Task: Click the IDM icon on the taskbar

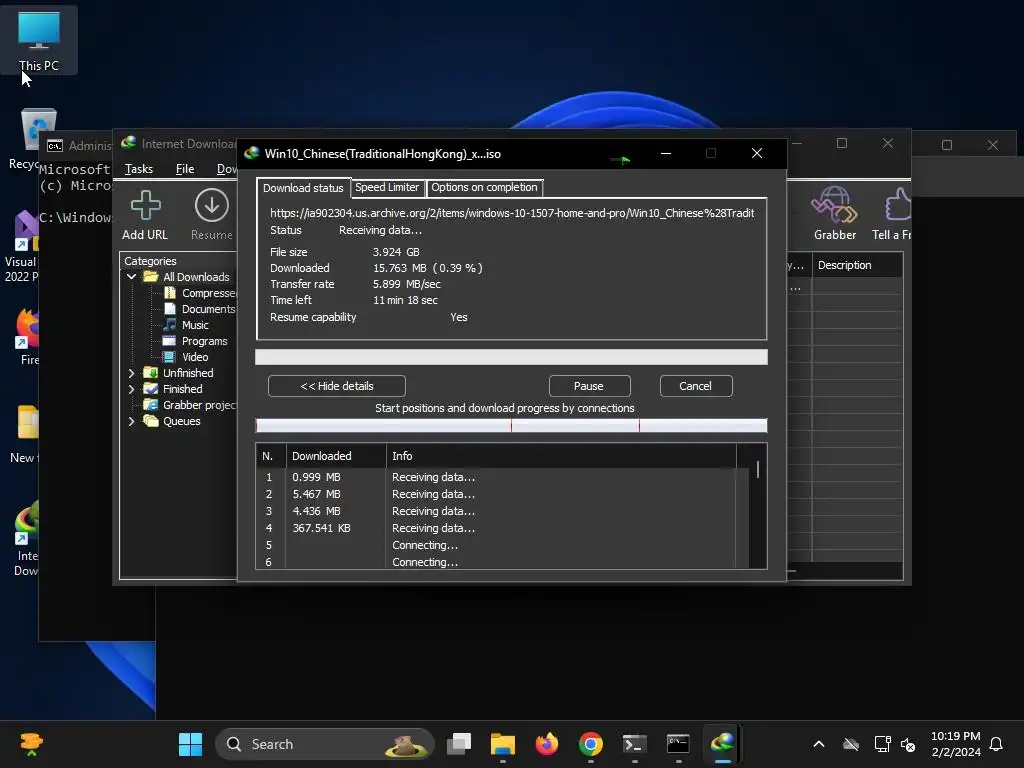Action: [x=722, y=744]
